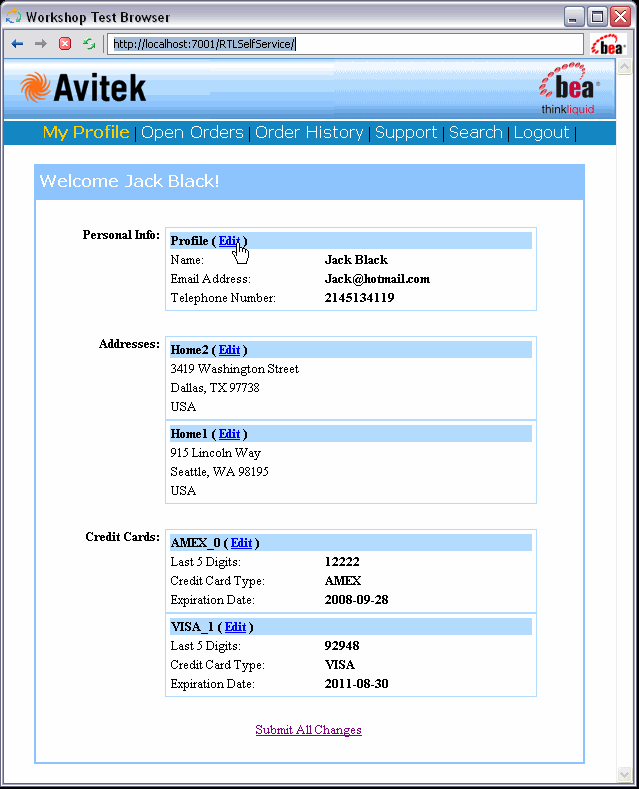Click VISA last digits 92948

pos(342,646)
